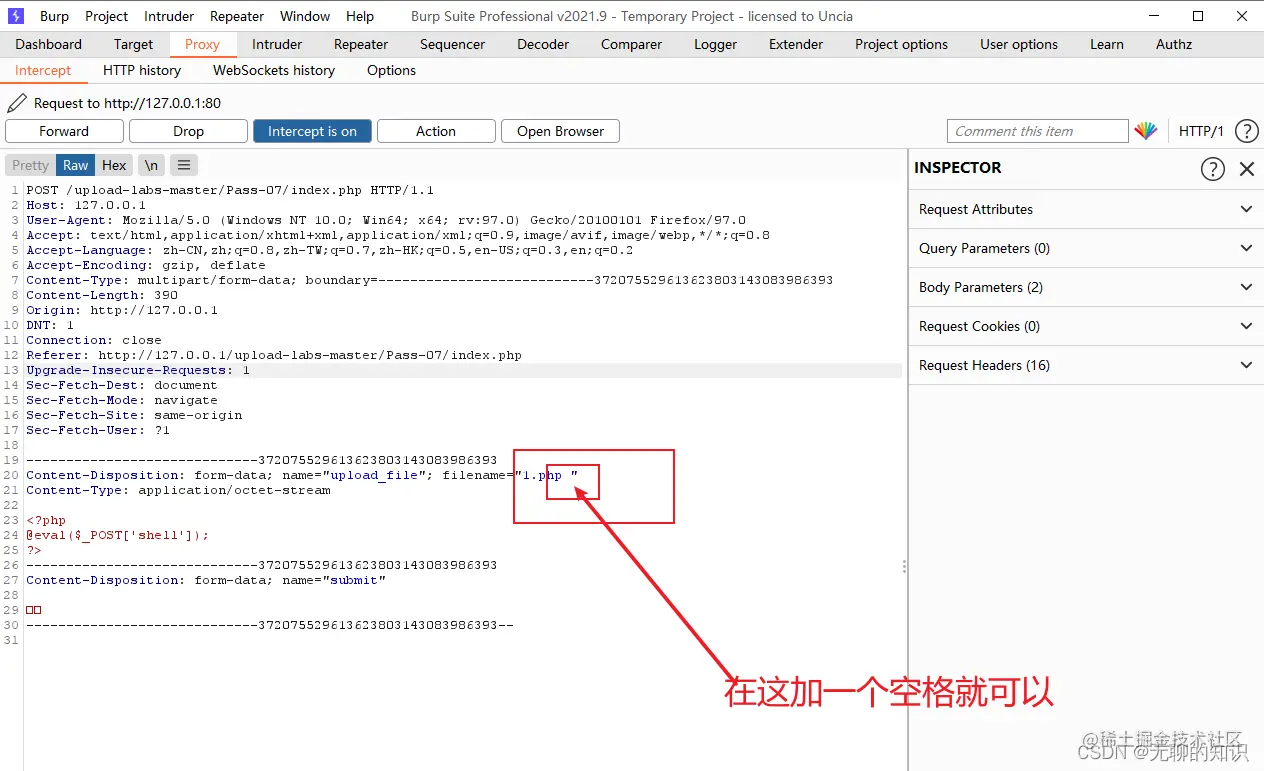Open the Sequencer tab
The width and height of the screenshot is (1264, 771).
[x=452, y=44]
